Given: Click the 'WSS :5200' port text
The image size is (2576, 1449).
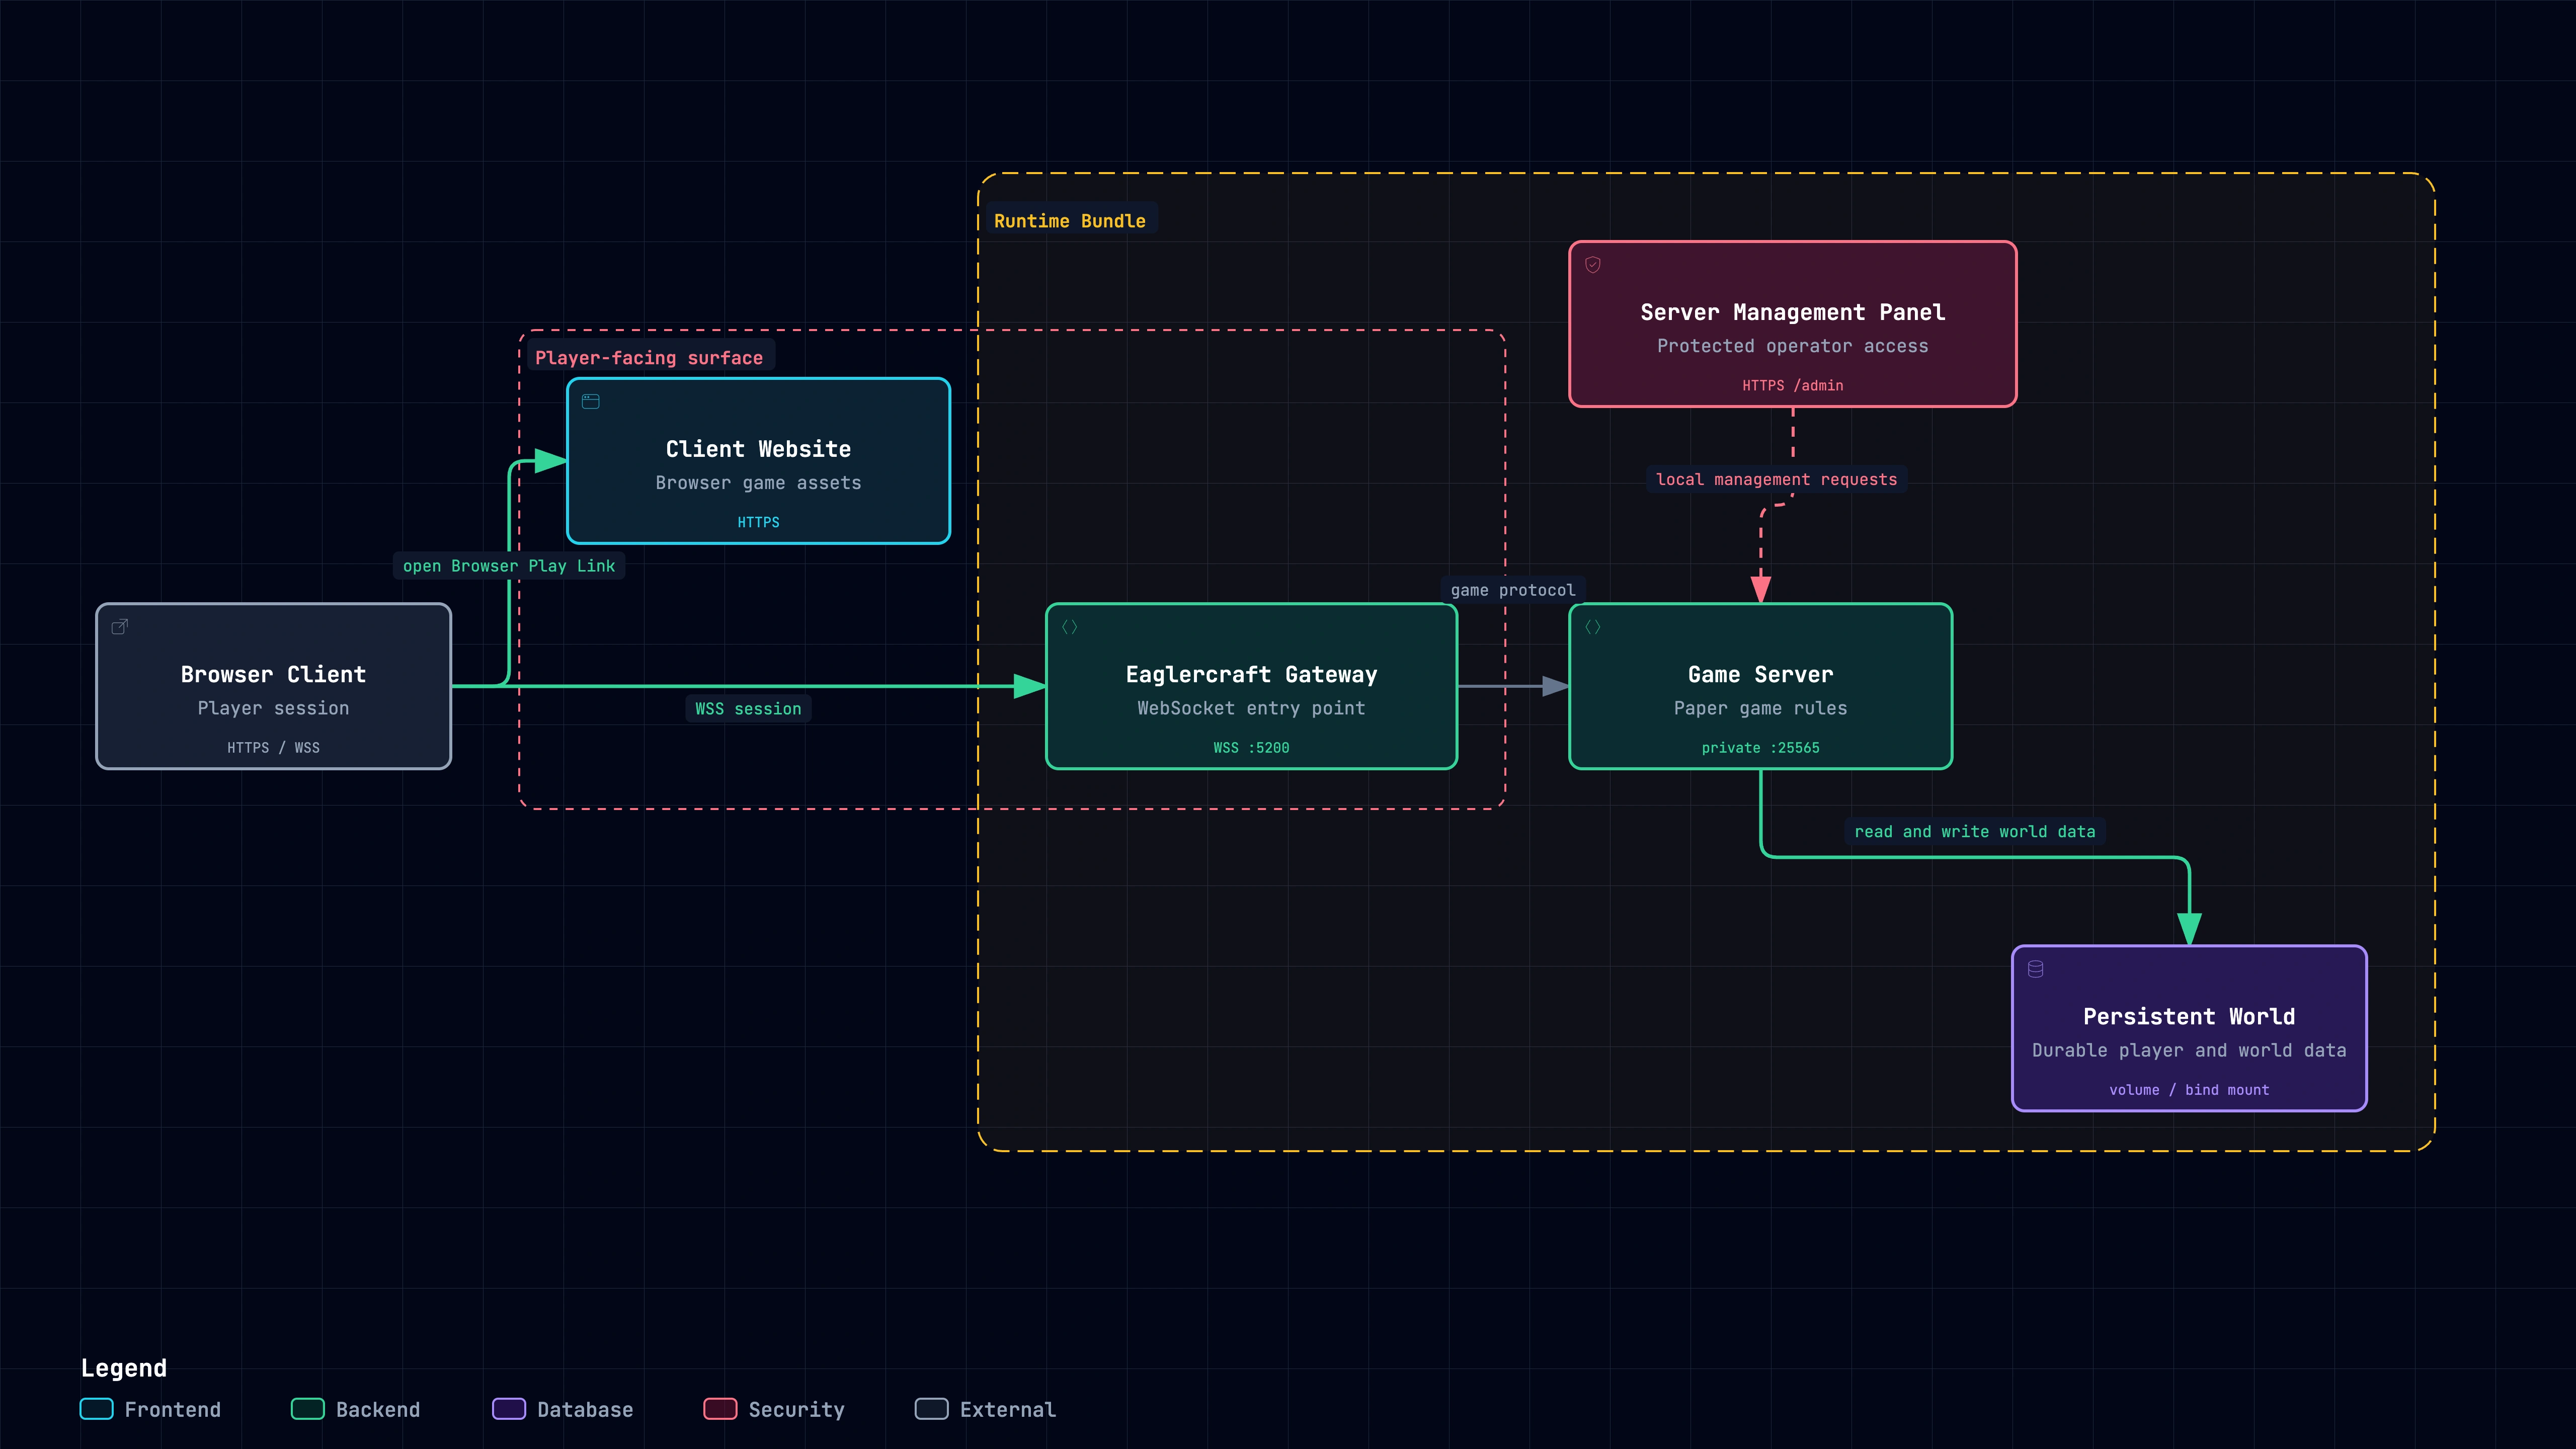Looking at the screenshot, I should [1251, 748].
